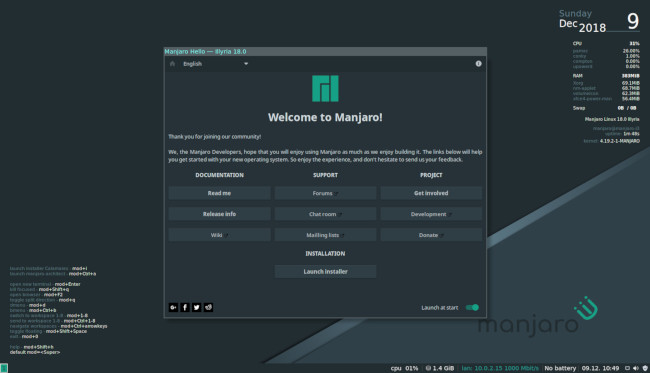
Task: Click the date and time 09.12. 10:49
Action: point(600,368)
